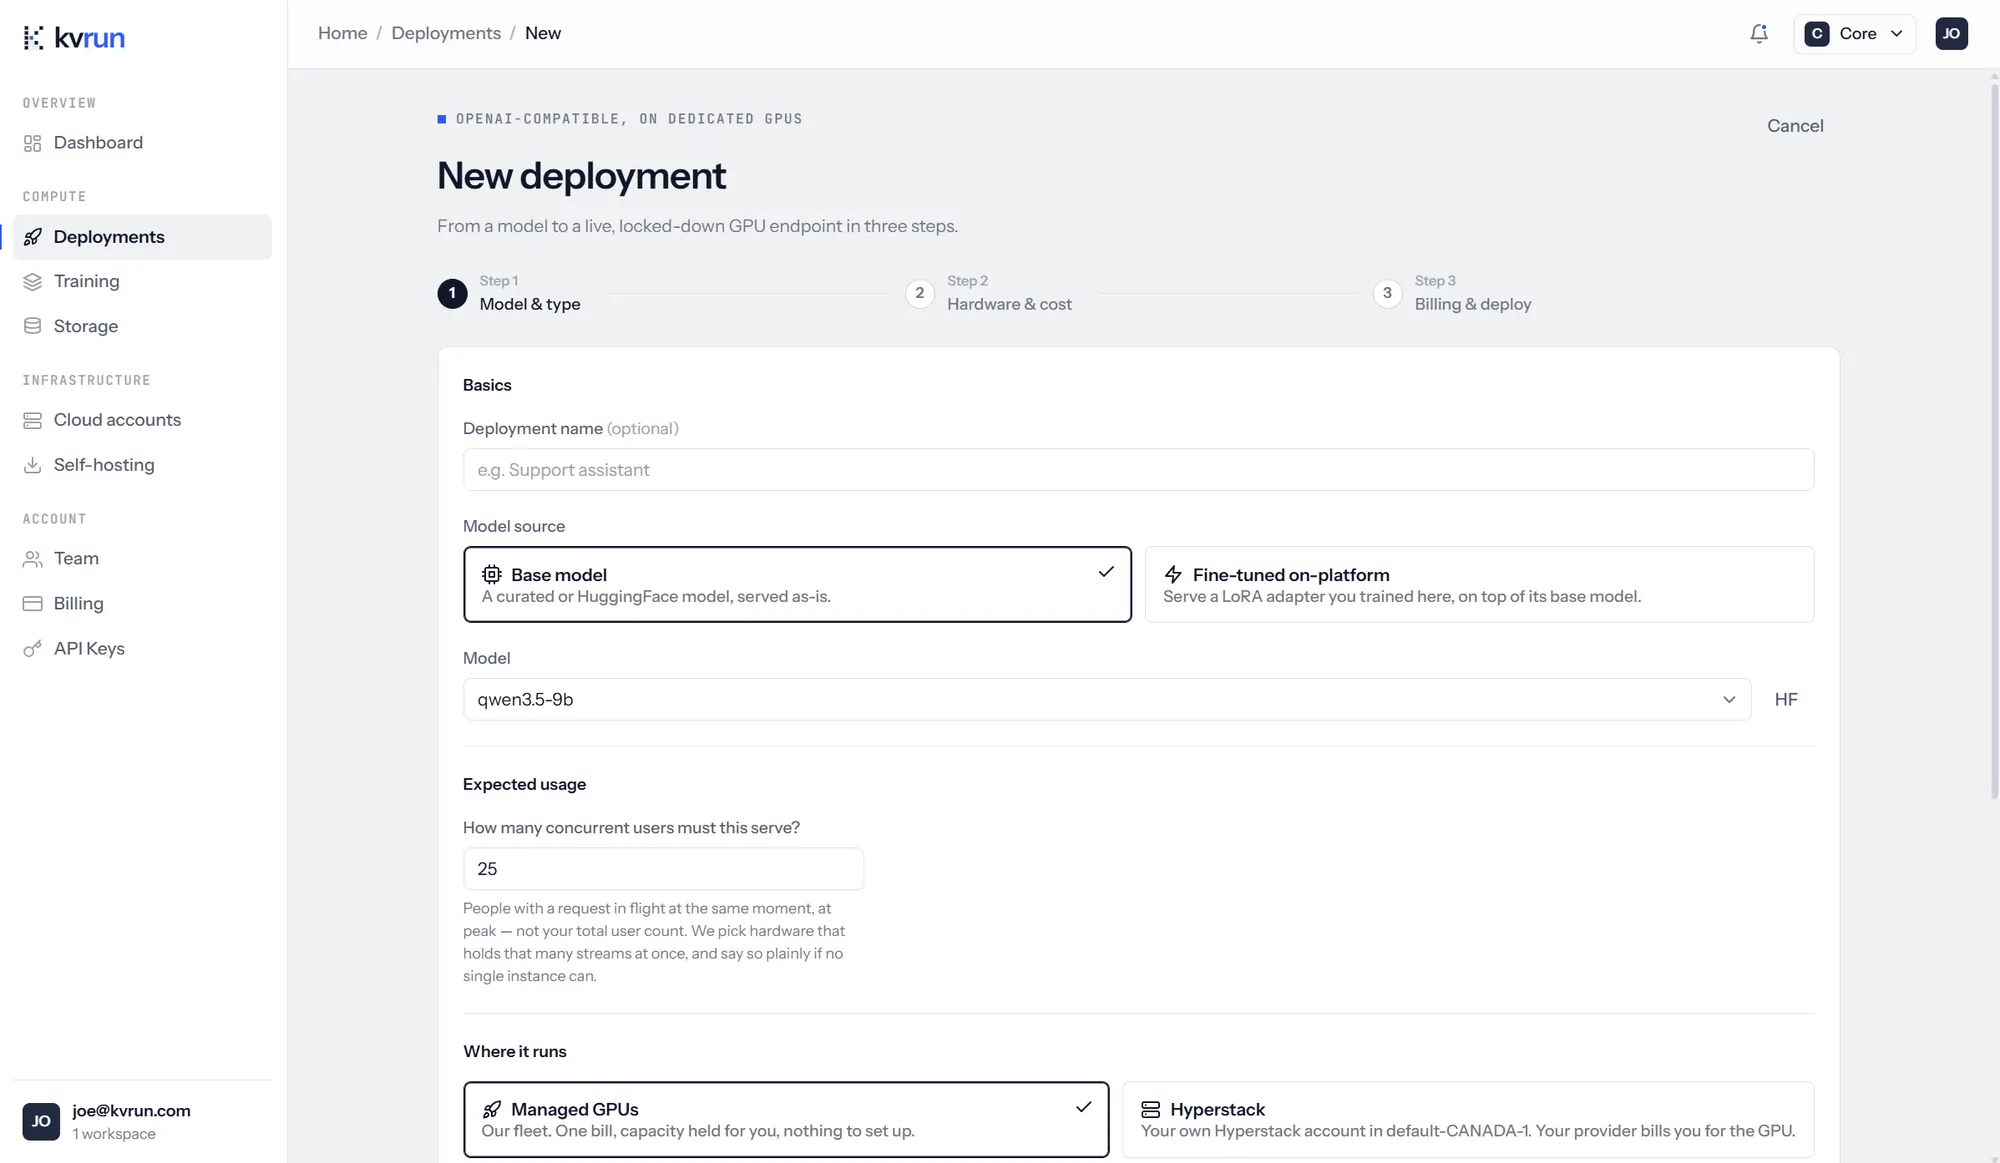The width and height of the screenshot is (2000, 1163).
Task: Go to Deployments breadcrumb
Action: pos(446,33)
